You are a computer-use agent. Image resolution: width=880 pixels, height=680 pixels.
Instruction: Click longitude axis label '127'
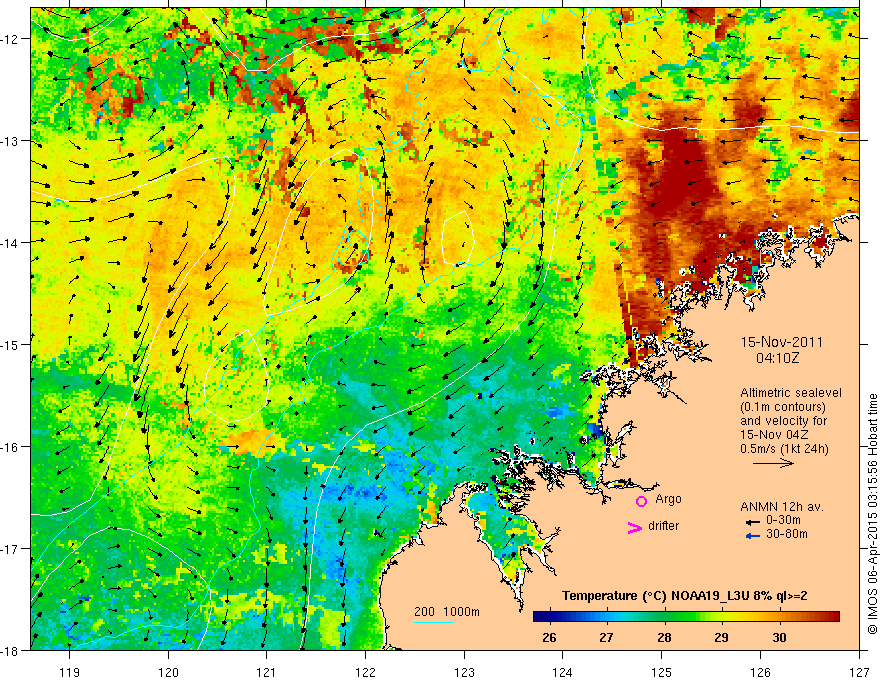click(859, 672)
